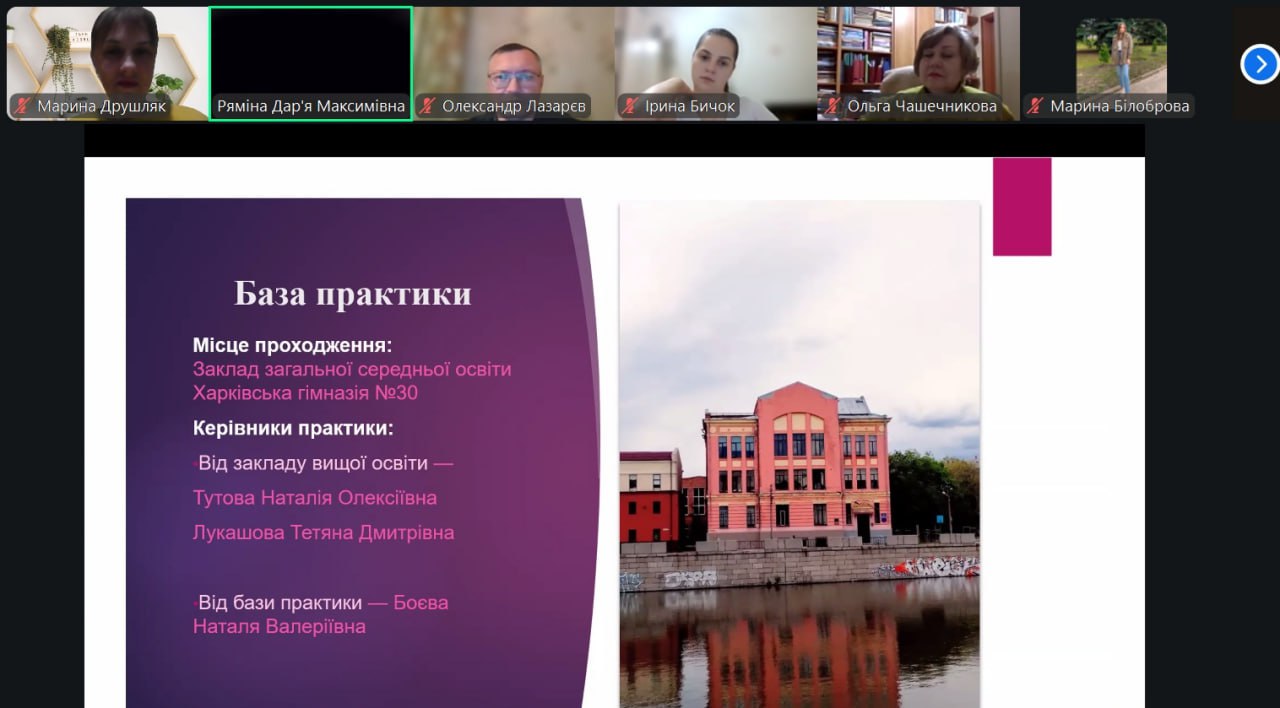This screenshot has height=708, width=1280.
Task: Choose Ольга Чашечникова's video tile
Action: tap(918, 52)
